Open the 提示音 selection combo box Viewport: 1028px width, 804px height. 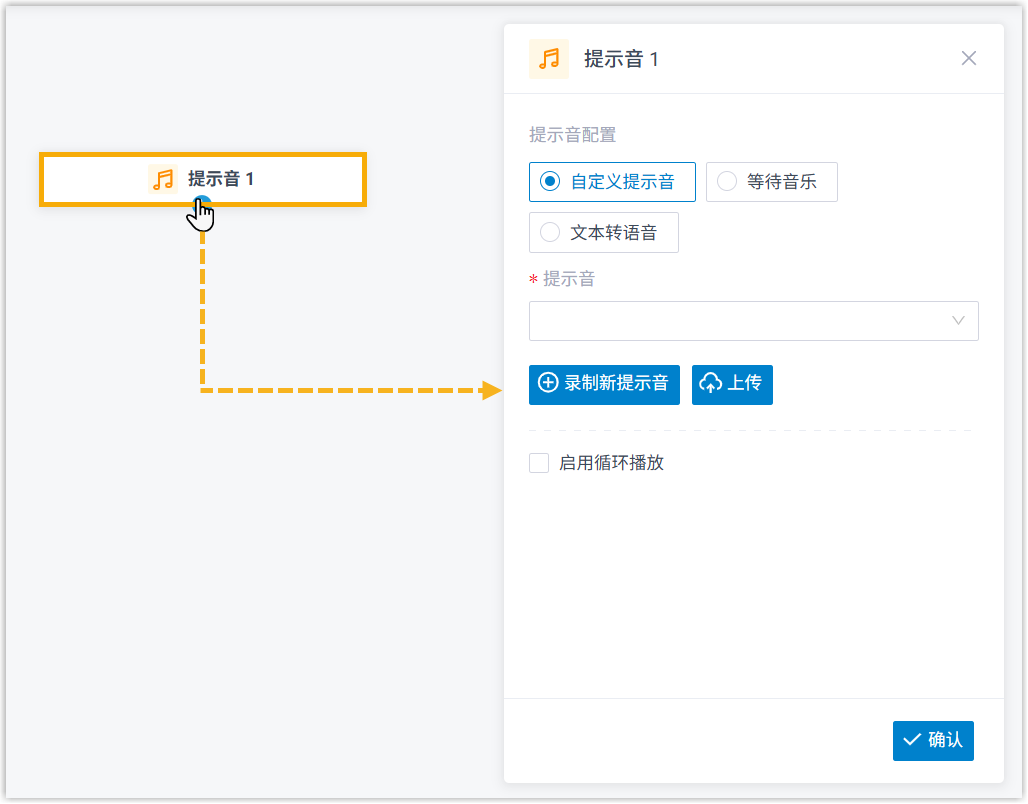click(740, 321)
